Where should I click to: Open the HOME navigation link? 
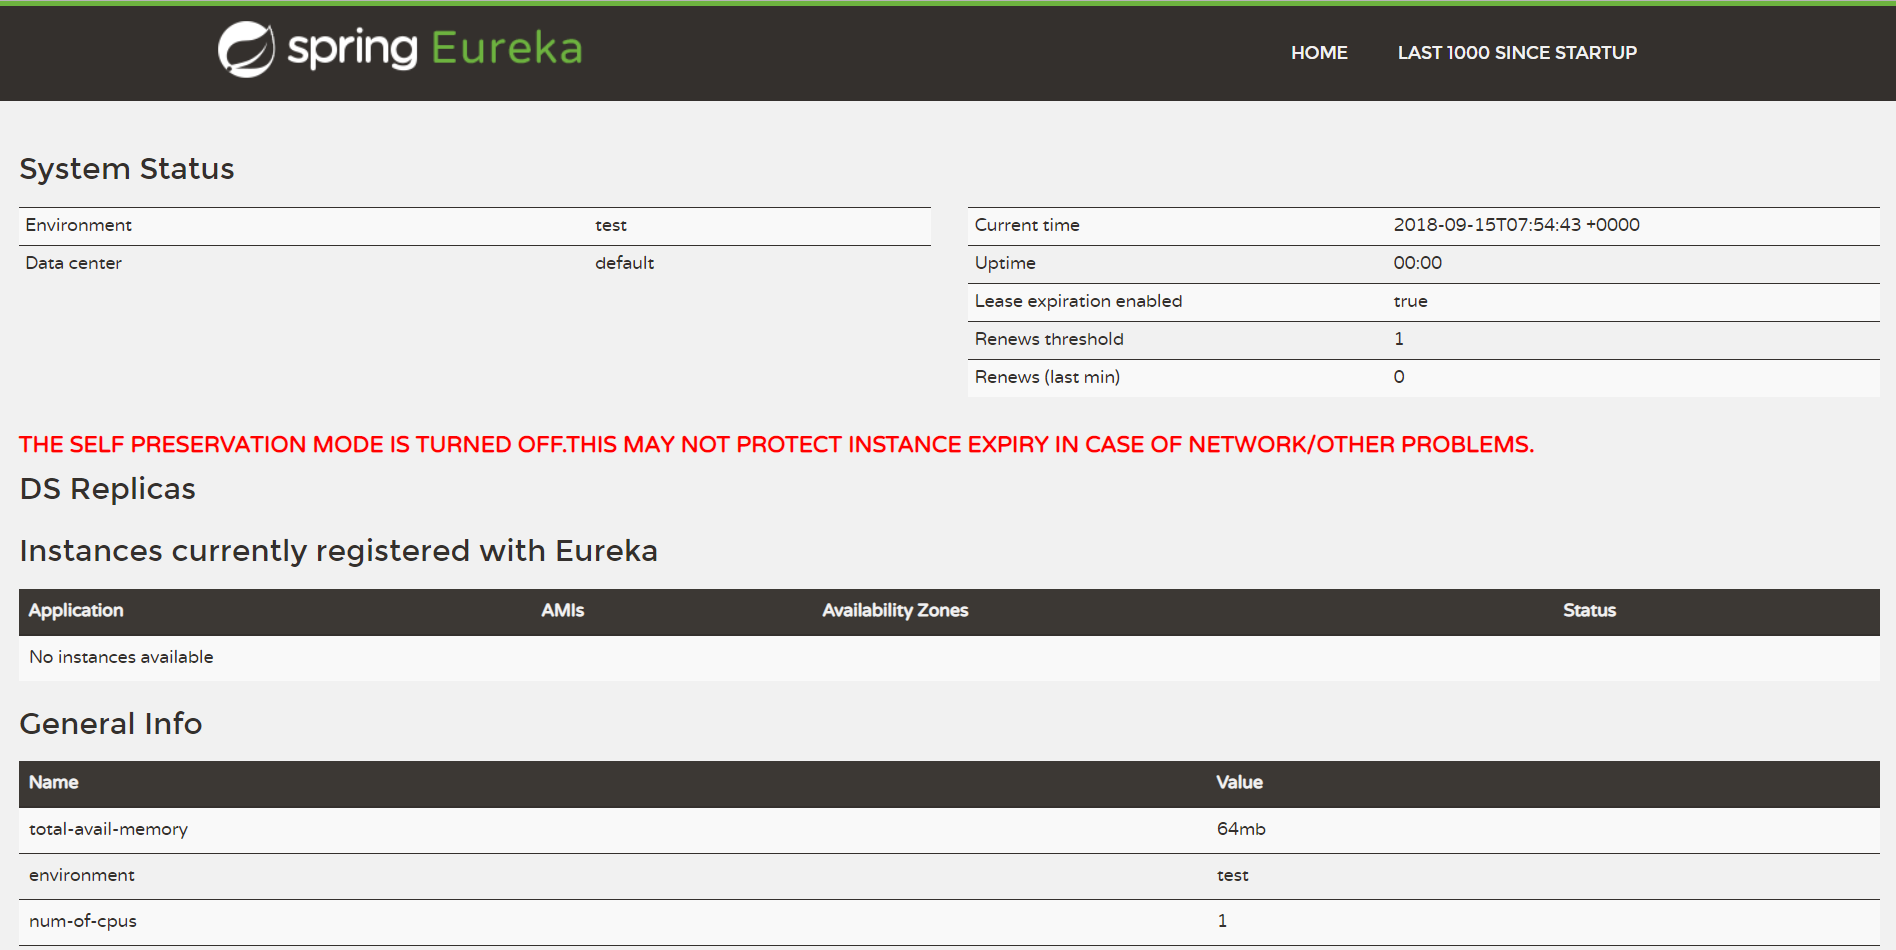click(1318, 53)
